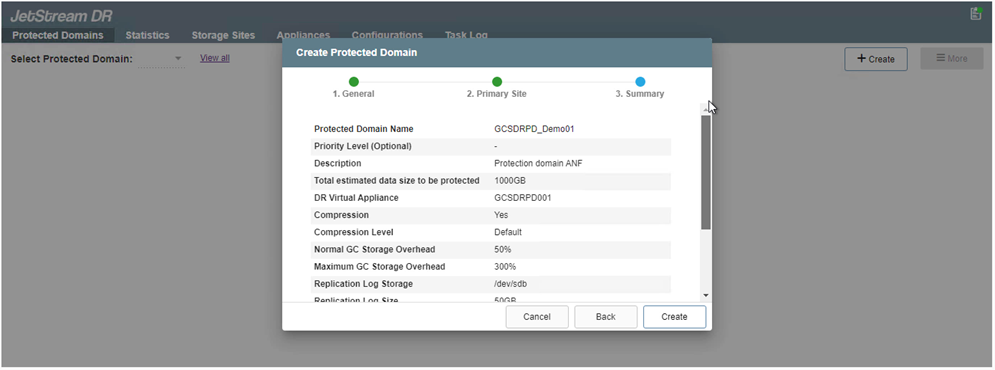Open the Storage Sites tab
This screenshot has height=370, width=995.
click(223, 36)
